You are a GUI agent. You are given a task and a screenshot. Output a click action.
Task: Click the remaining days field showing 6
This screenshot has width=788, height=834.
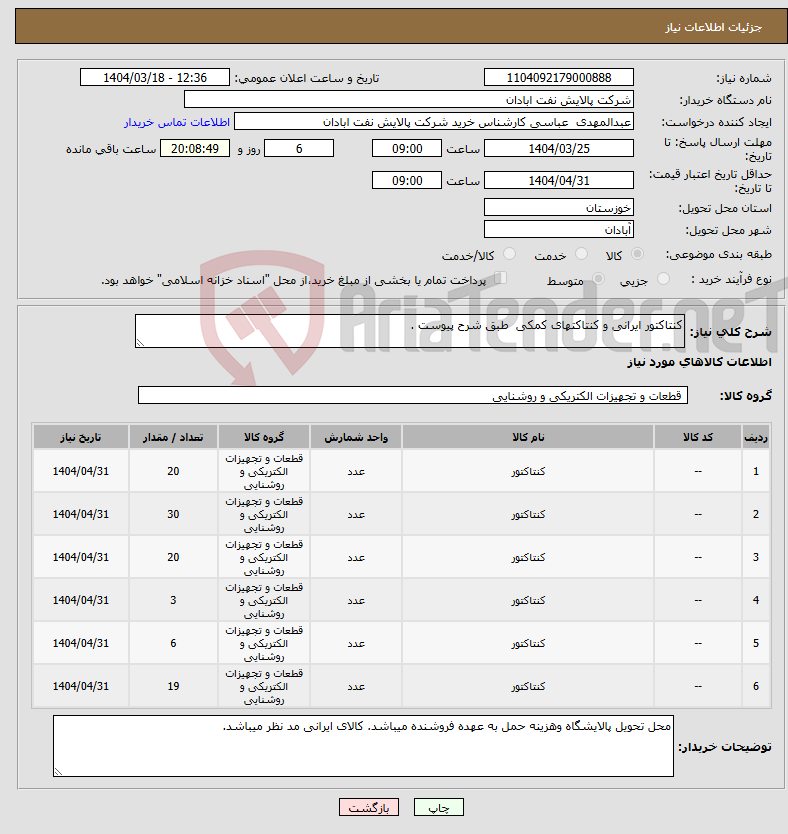[299, 148]
